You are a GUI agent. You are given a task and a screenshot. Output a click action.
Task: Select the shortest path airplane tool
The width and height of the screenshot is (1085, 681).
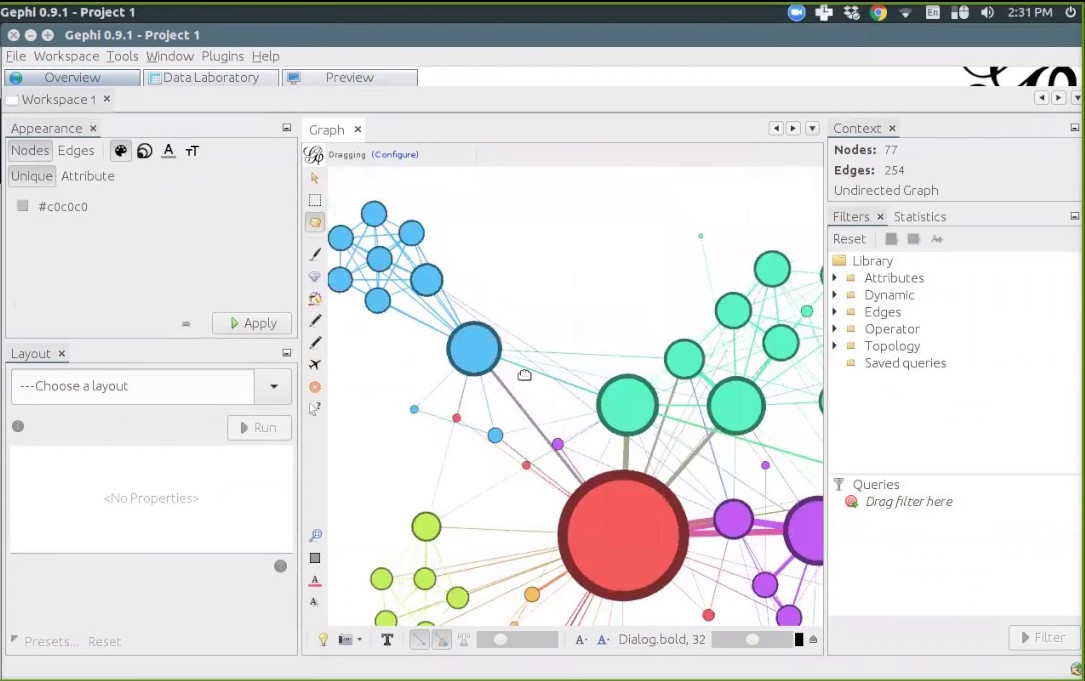coord(315,365)
